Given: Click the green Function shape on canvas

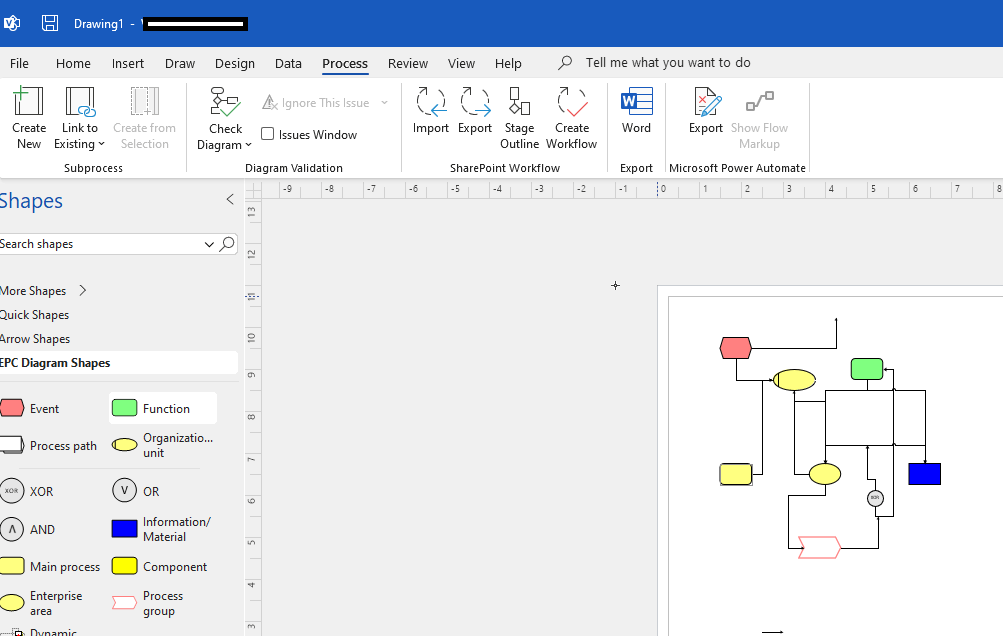Looking at the screenshot, I should tap(867, 369).
